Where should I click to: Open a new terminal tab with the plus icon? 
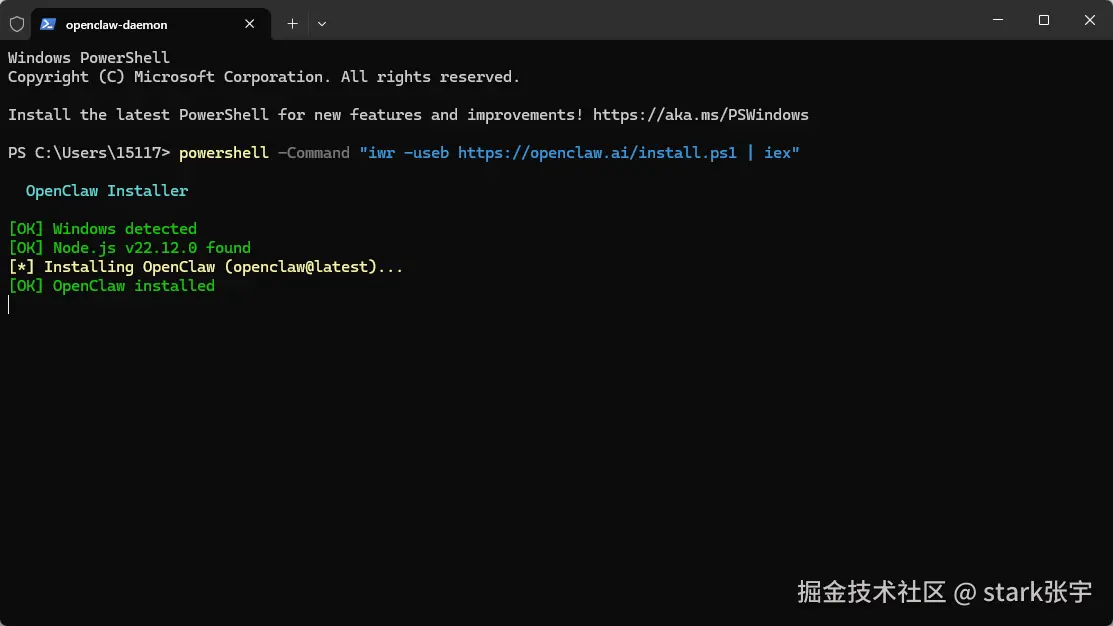[292, 23]
